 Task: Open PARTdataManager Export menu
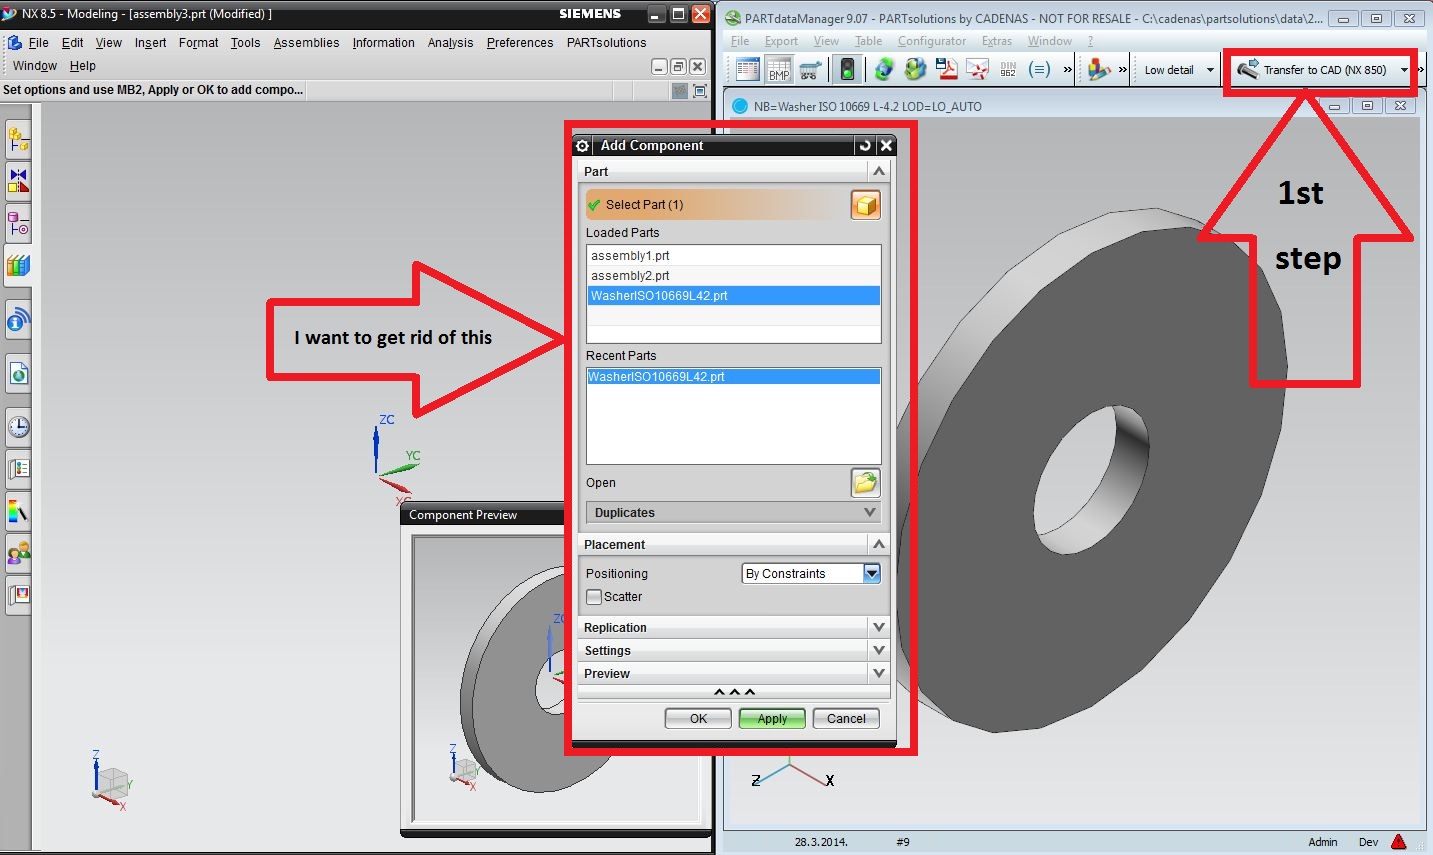point(781,41)
